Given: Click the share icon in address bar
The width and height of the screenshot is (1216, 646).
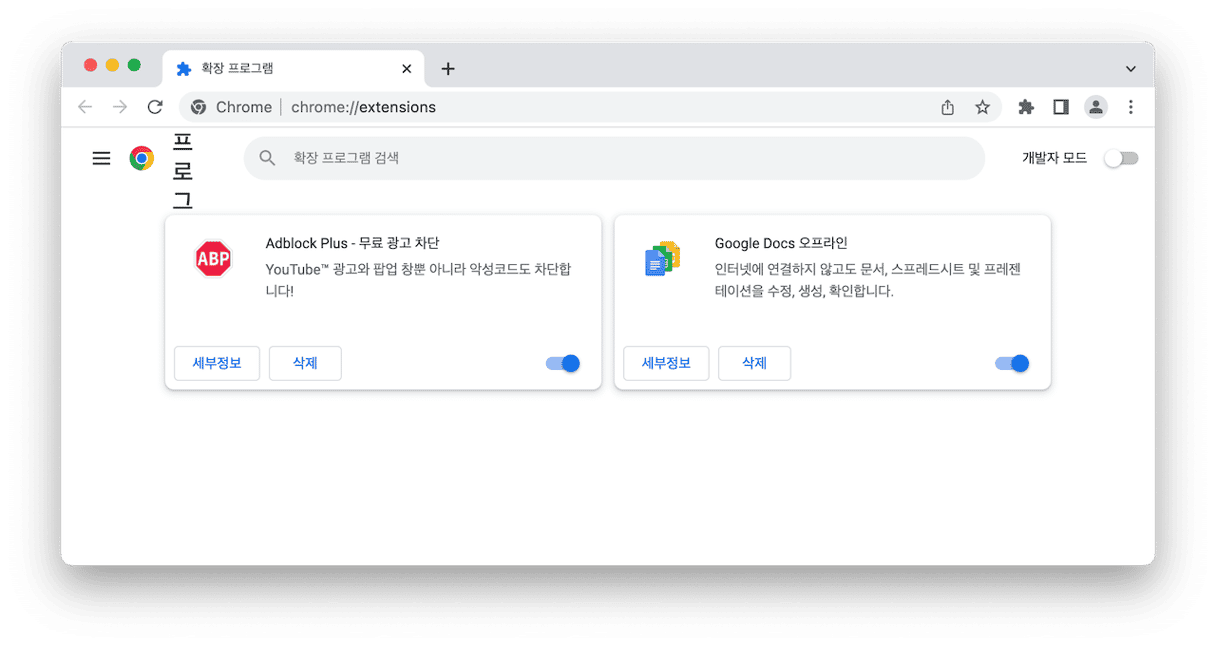Looking at the screenshot, I should click(948, 107).
